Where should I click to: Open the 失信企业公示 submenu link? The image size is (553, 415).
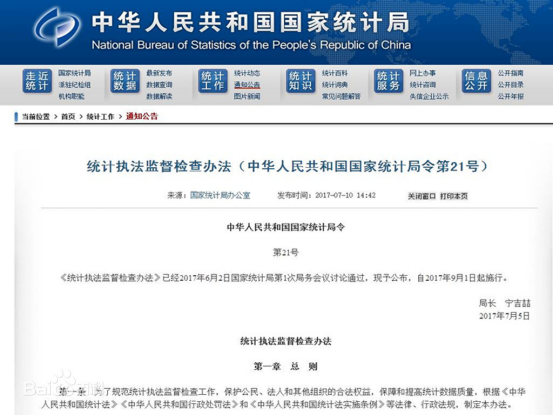tap(429, 96)
